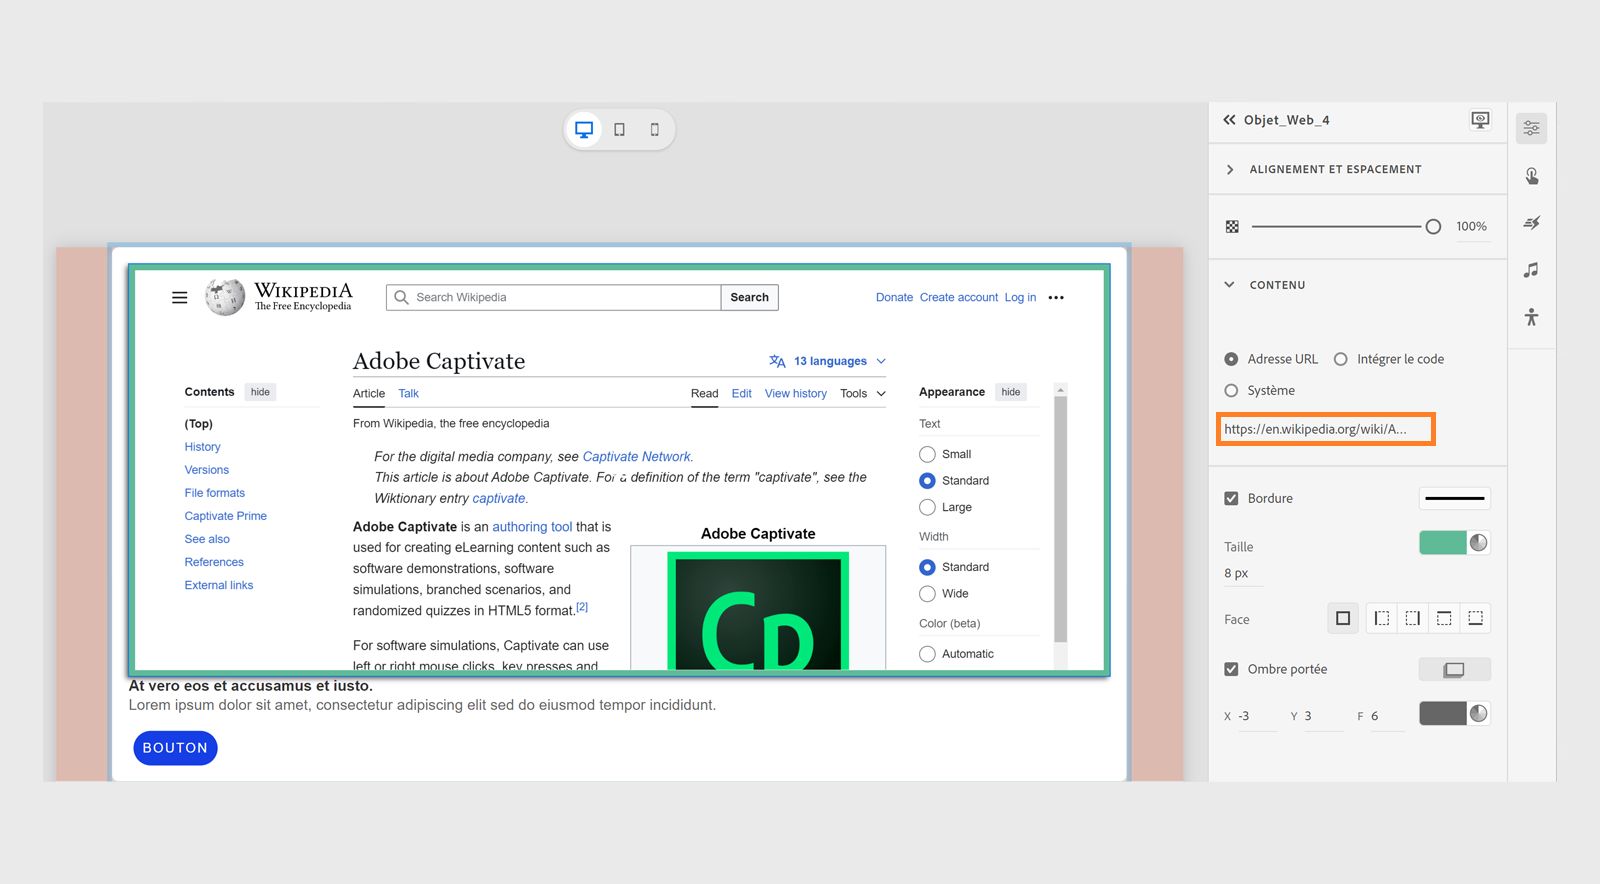Adjust shadow color opacity circle icon

[x=1479, y=713]
